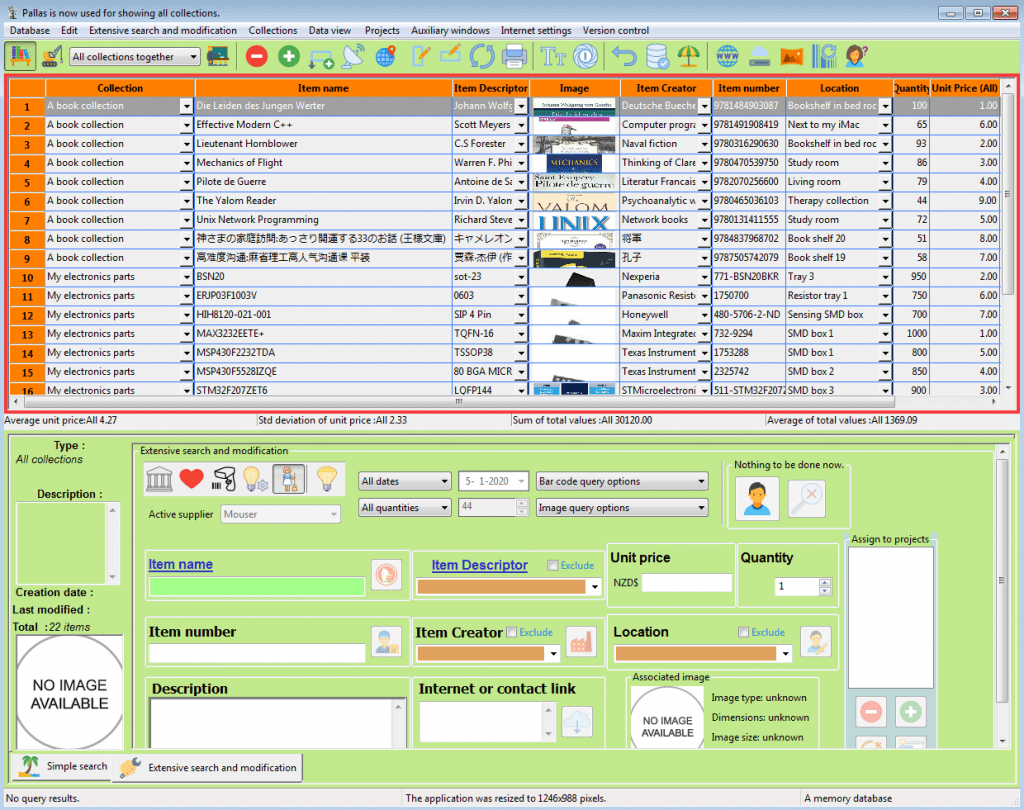The width and height of the screenshot is (1024, 810).
Task: Switch to the Simple search tab
Action: 61,766
